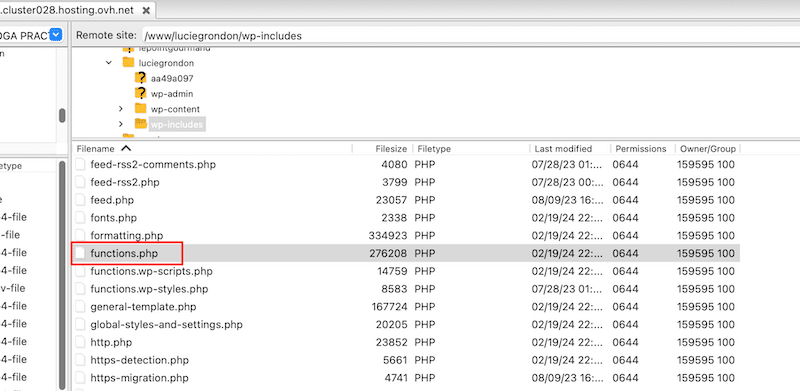
Task: Click the local directory tree scrollbar
Action: [x=62, y=115]
